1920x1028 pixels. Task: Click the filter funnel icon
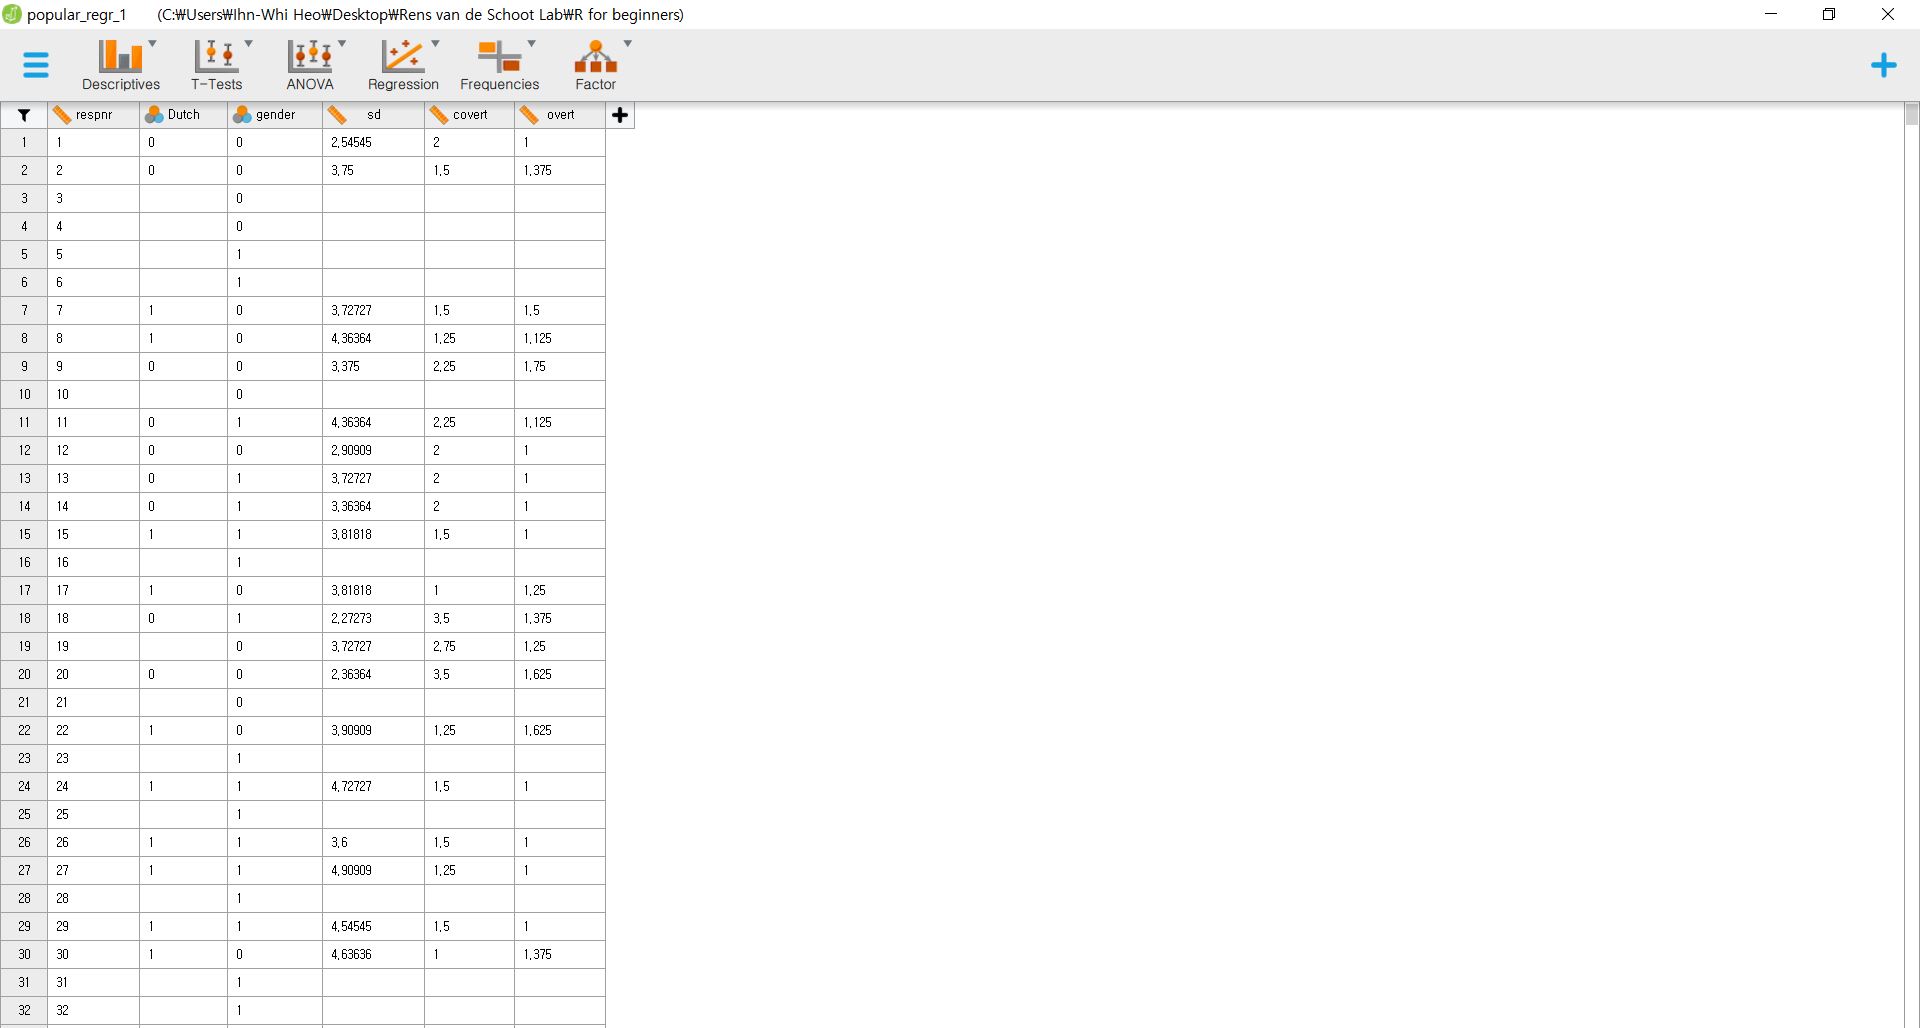[24, 115]
